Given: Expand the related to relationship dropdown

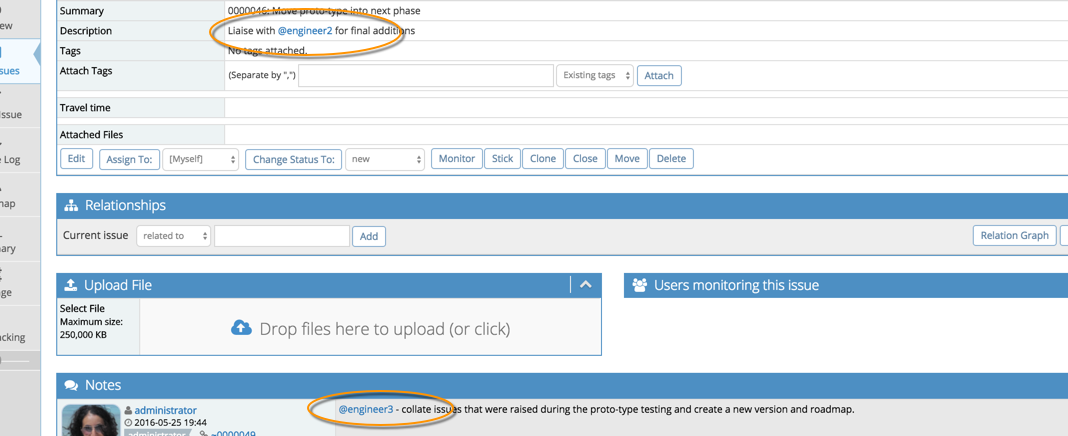Looking at the screenshot, I should [173, 236].
